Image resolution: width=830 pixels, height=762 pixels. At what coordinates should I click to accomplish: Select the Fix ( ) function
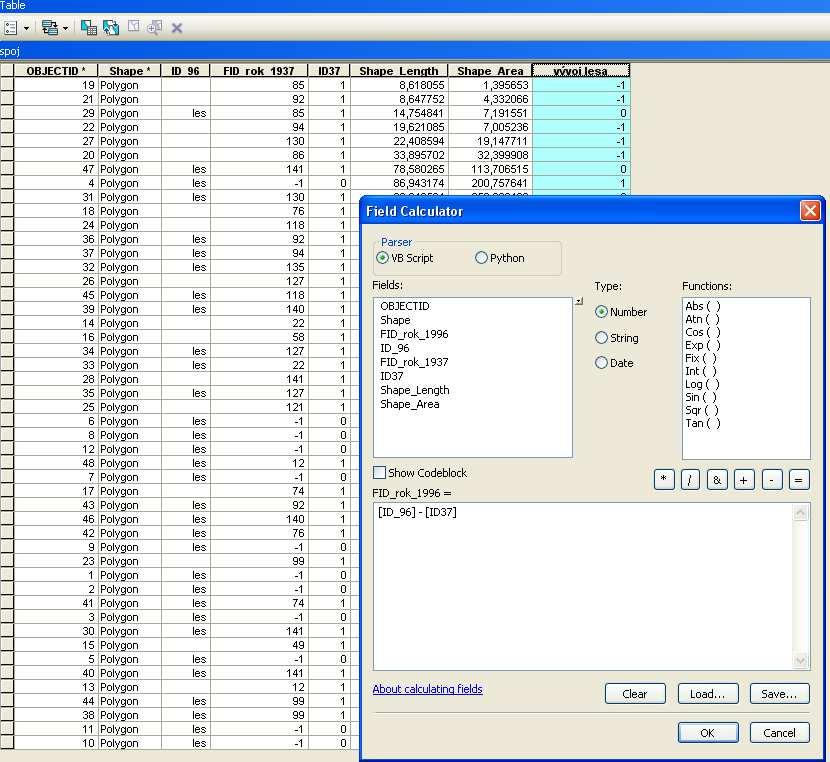701,358
